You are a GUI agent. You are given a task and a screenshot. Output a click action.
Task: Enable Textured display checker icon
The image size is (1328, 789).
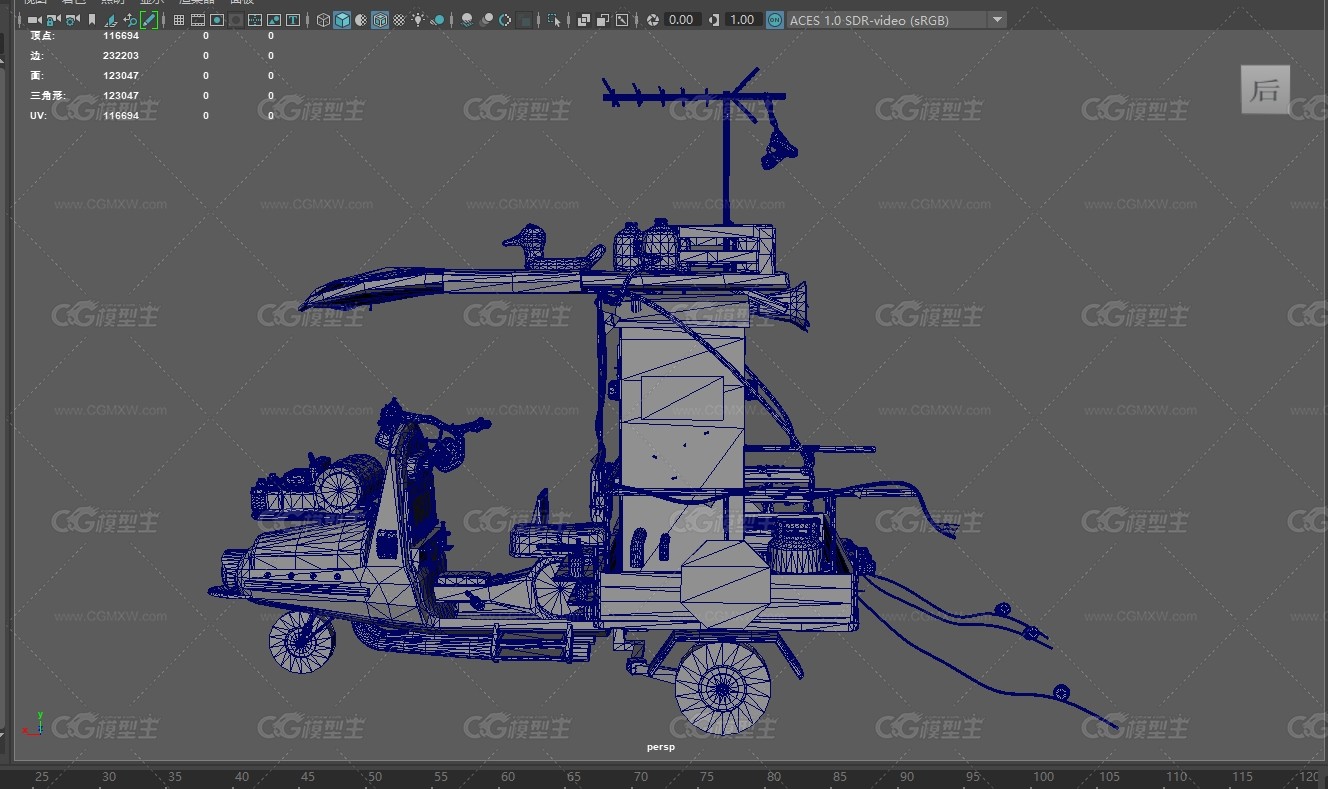[399, 20]
